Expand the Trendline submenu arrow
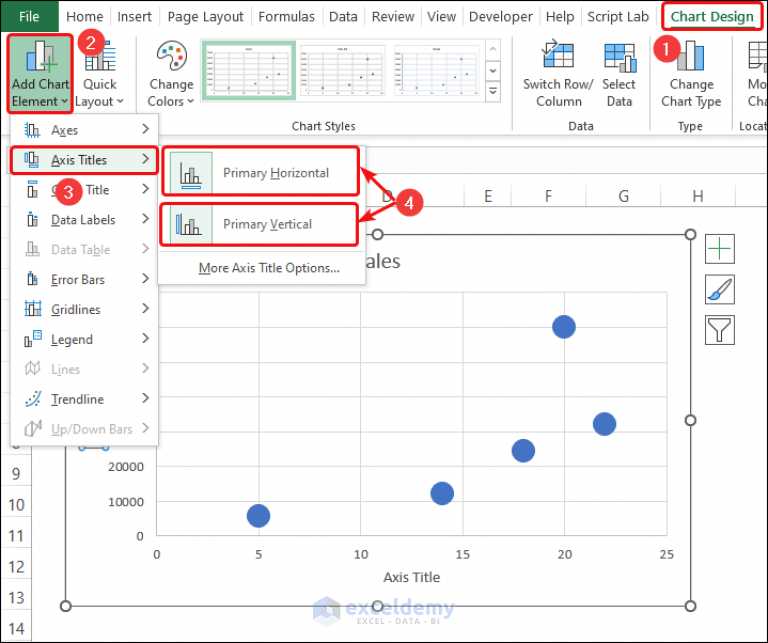Viewport: 768px width, 643px height. pos(145,398)
